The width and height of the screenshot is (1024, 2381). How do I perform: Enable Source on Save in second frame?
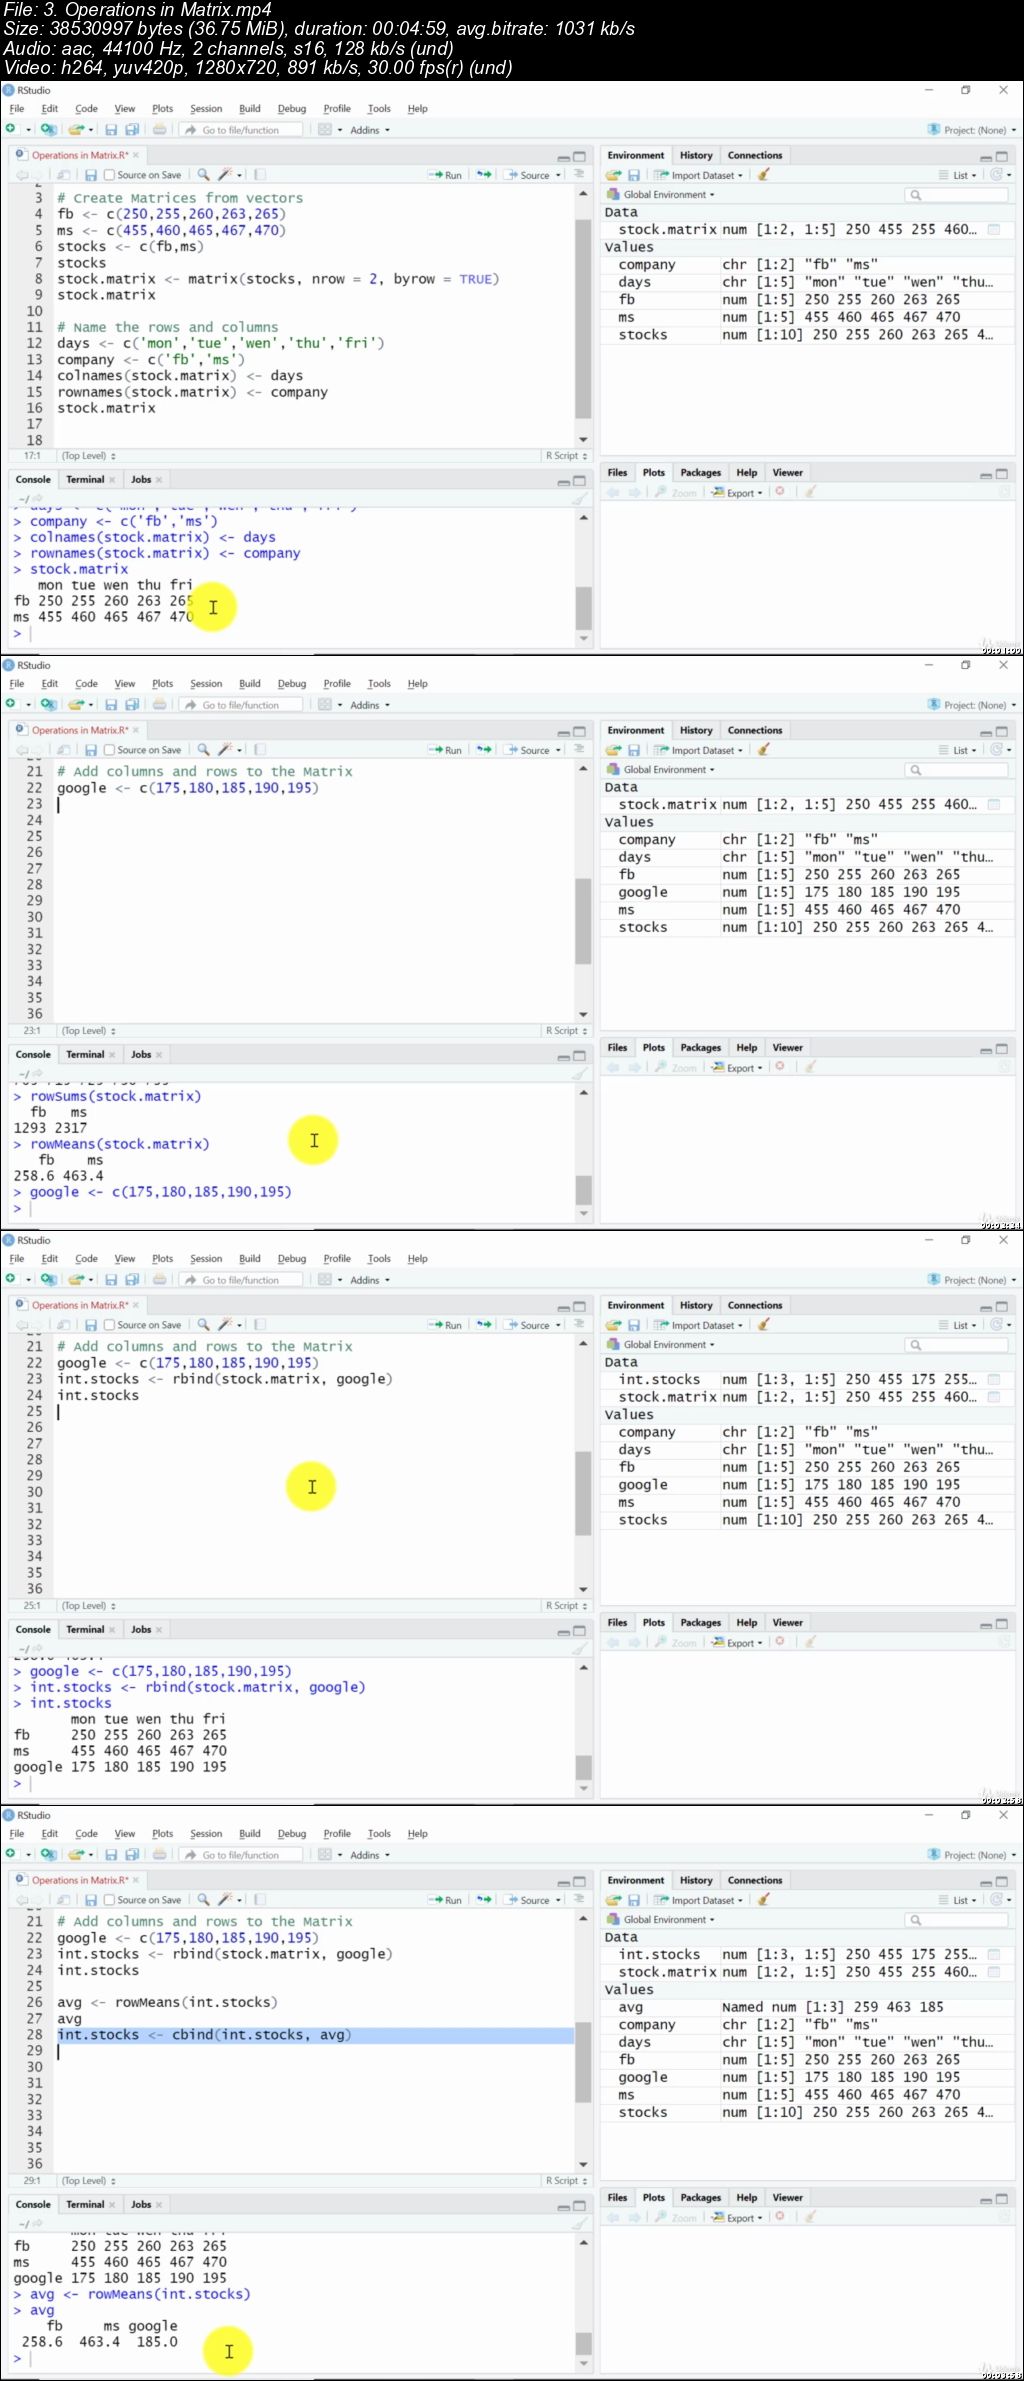point(110,750)
